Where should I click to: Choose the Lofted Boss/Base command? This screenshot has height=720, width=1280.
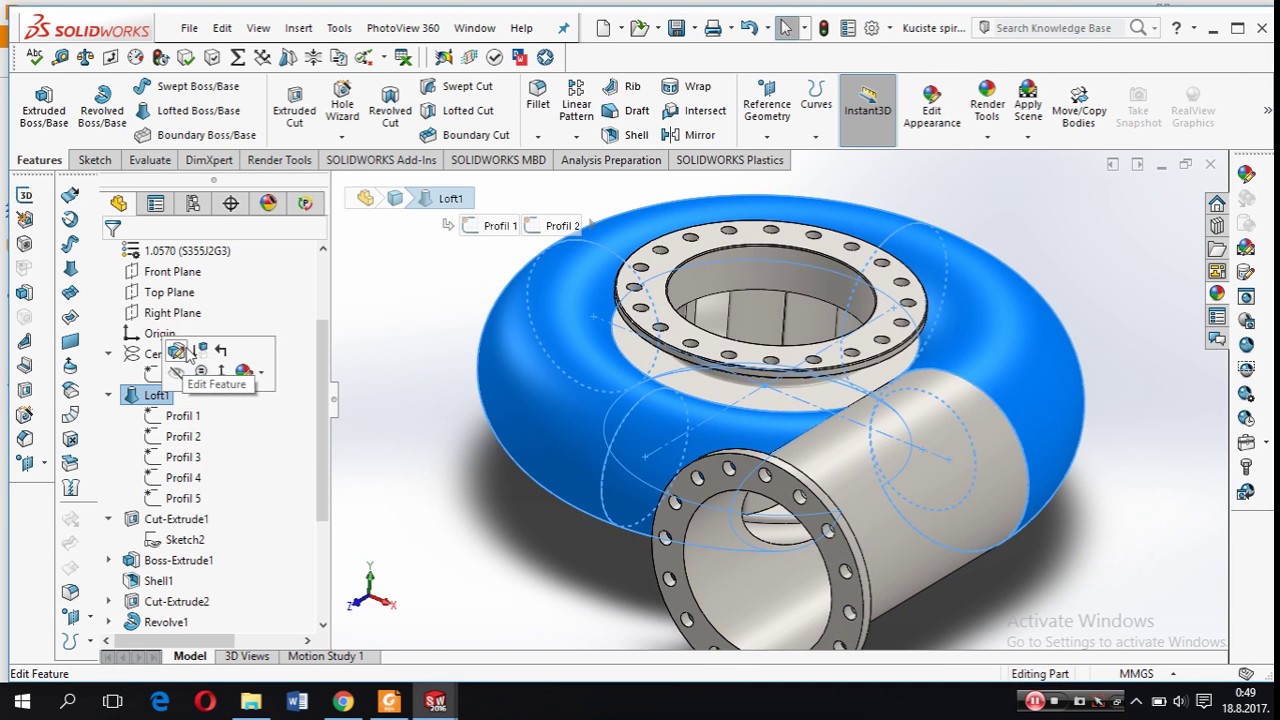pyautogui.click(x=186, y=111)
